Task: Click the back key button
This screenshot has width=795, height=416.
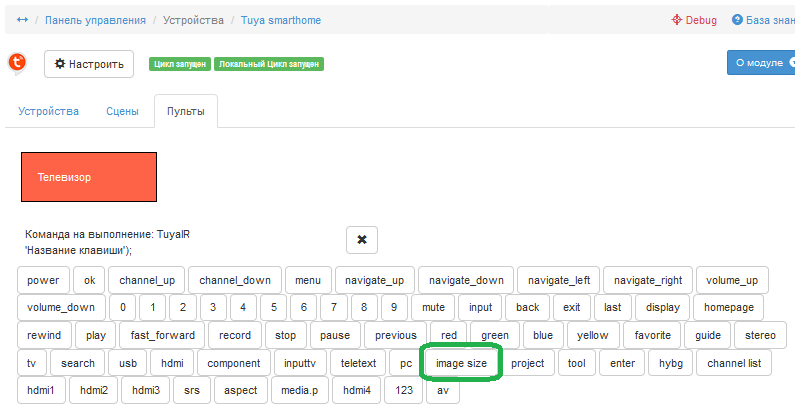Action: tap(527, 307)
